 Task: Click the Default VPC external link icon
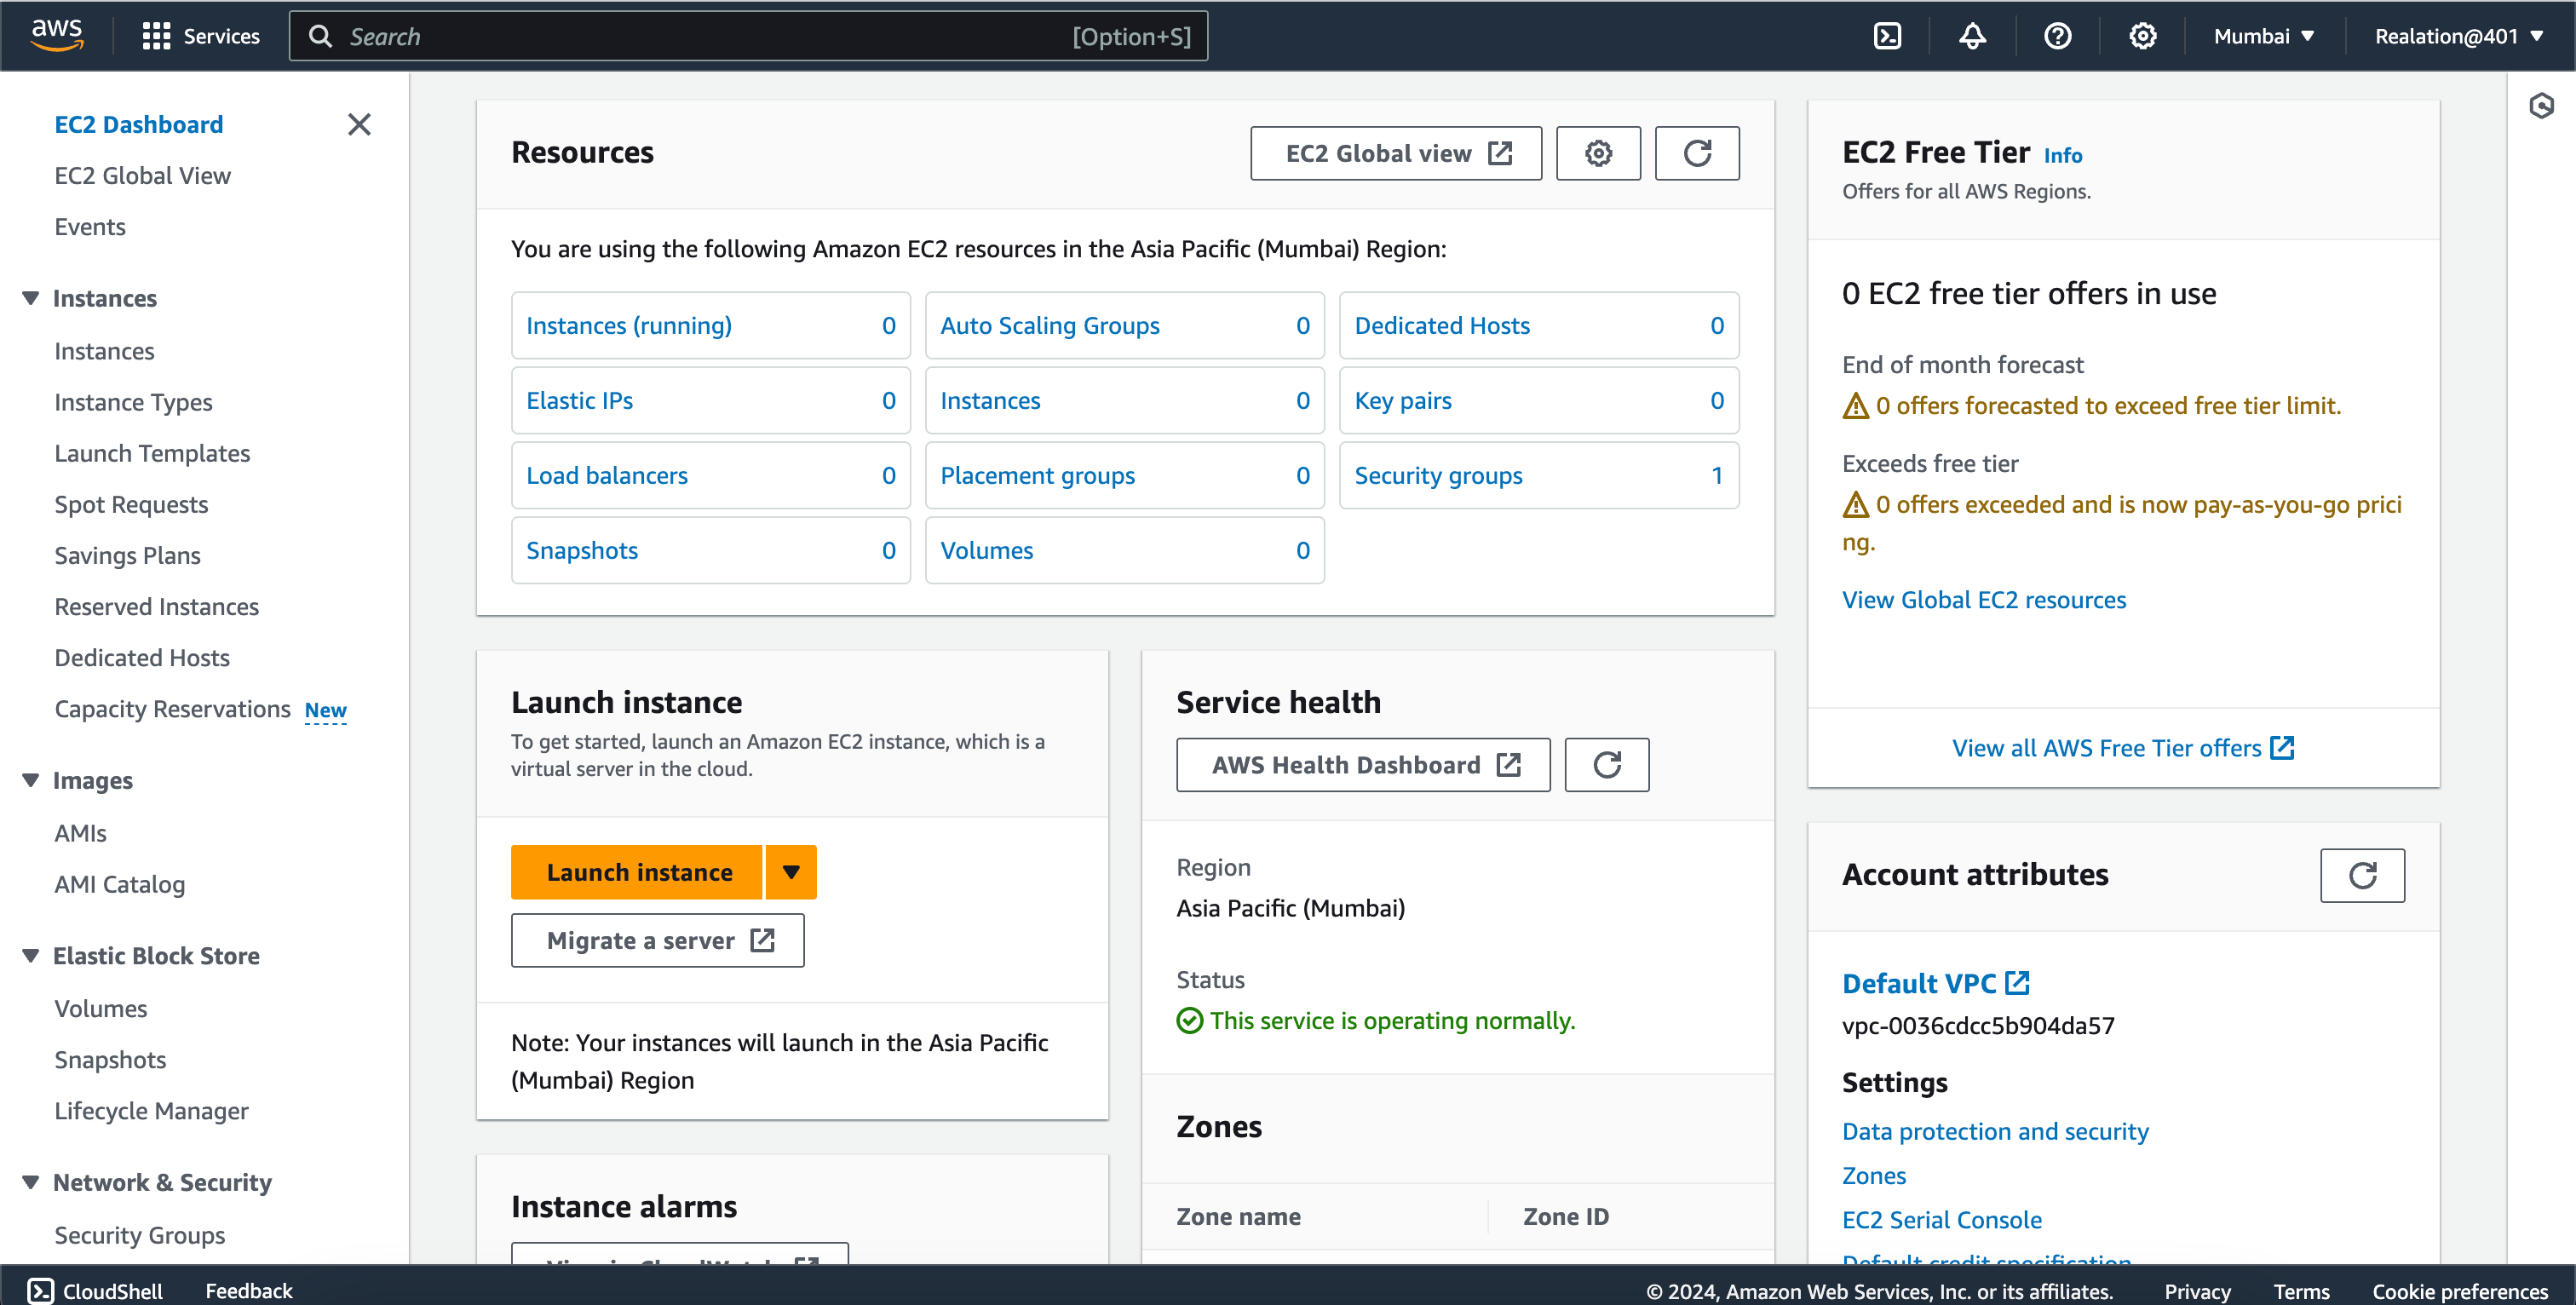(x=2018, y=983)
